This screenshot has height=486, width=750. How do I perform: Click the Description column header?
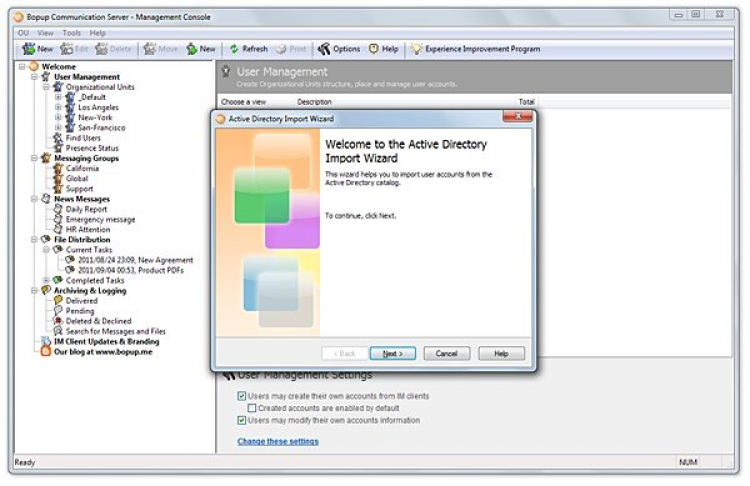coord(314,102)
